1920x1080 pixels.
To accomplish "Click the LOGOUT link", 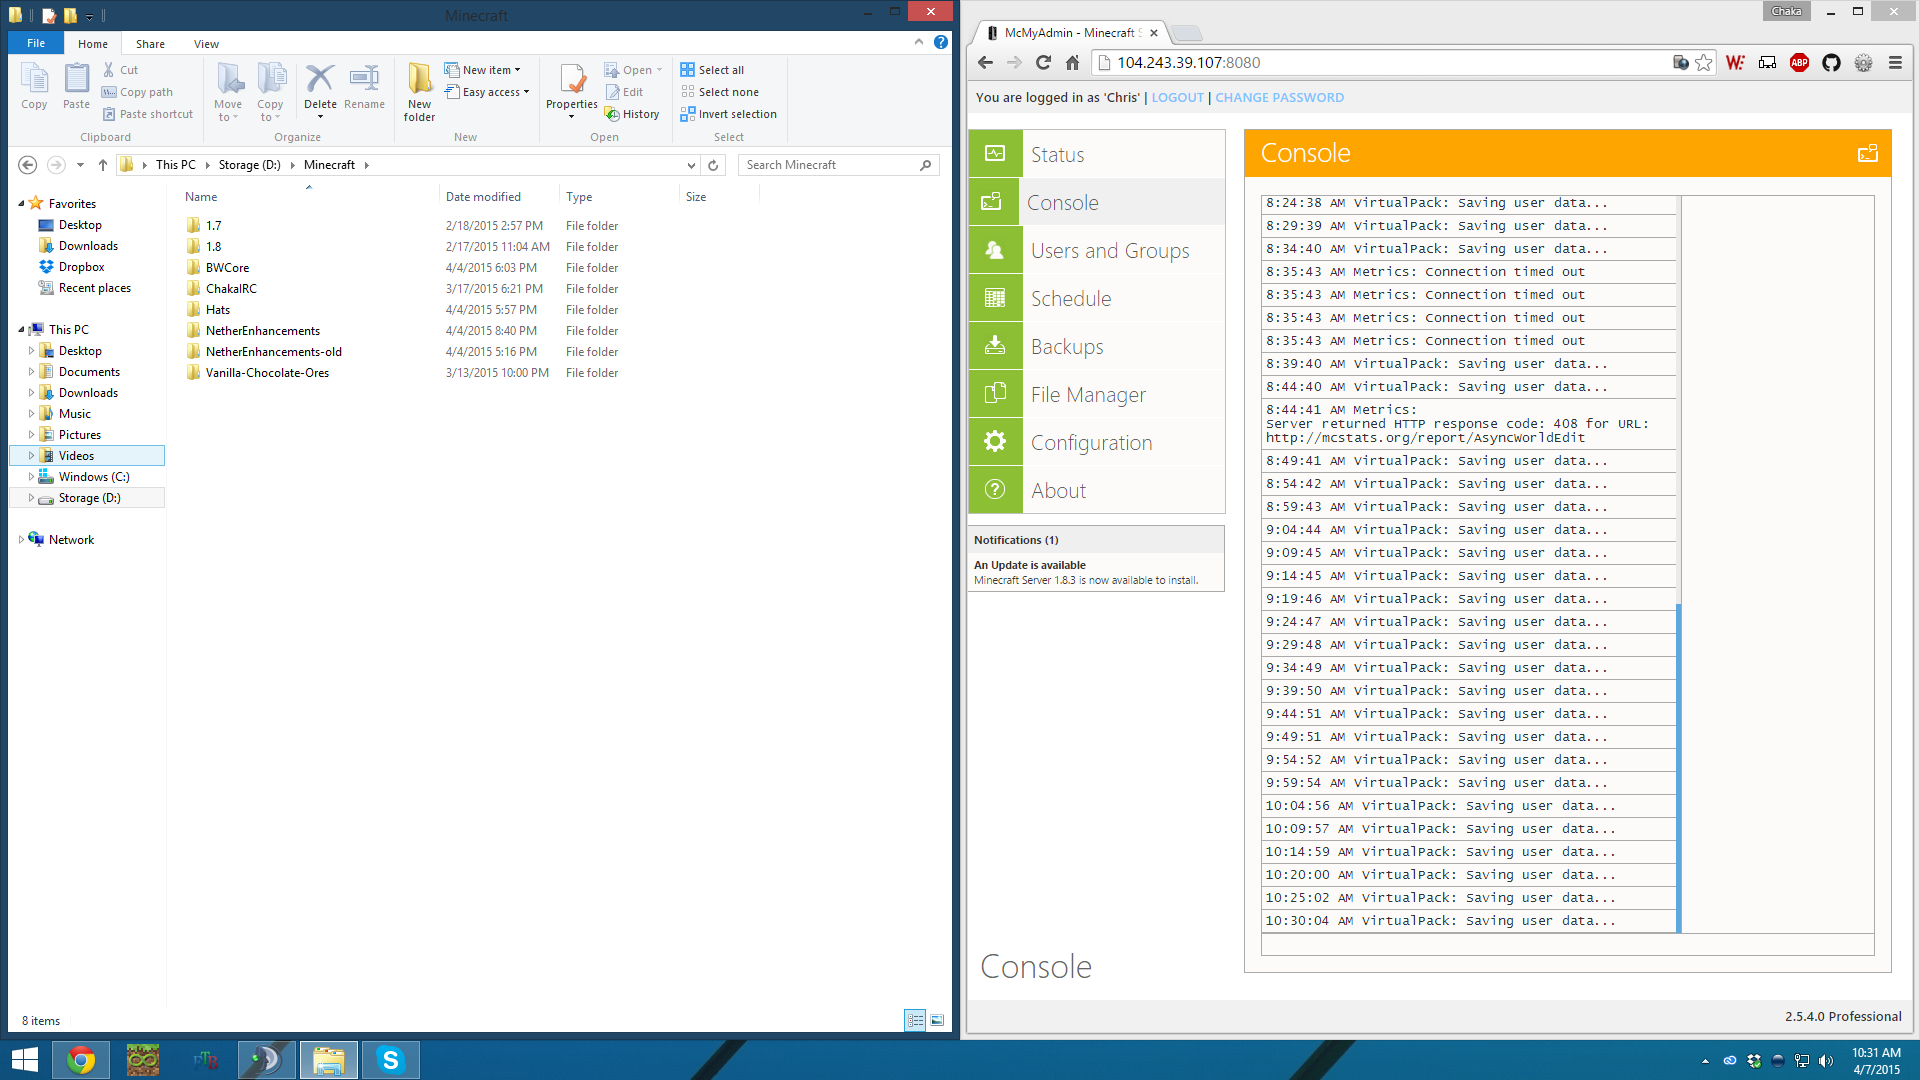I will pyautogui.click(x=1177, y=98).
